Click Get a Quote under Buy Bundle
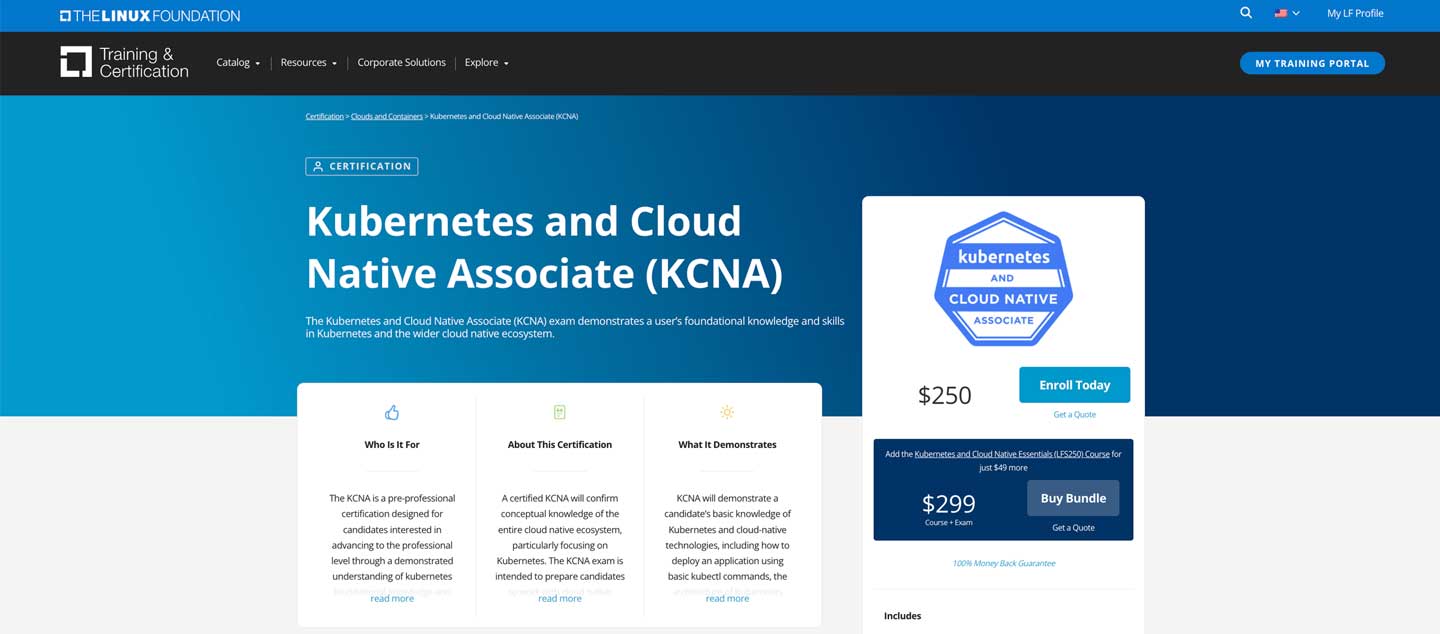Screen dimensions: 1440x634 pyautogui.click(x=1073, y=527)
